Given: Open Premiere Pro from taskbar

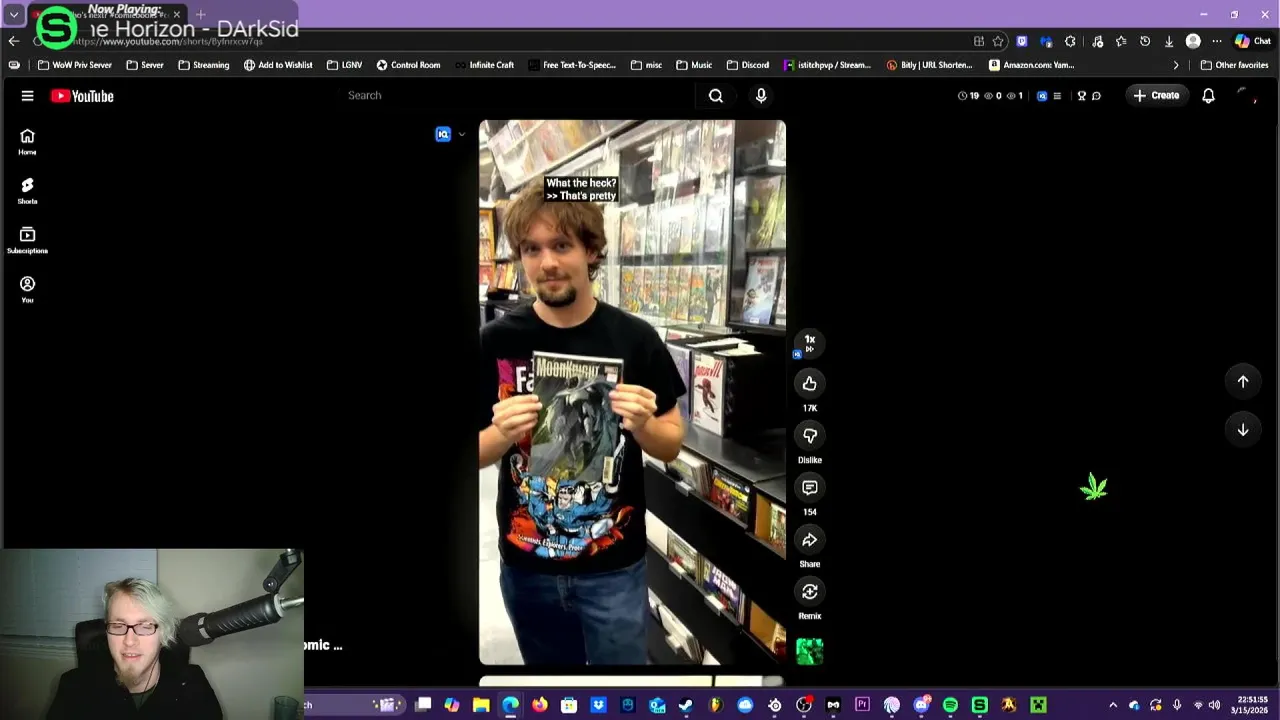Looking at the screenshot, I should [x=862, y=705].
